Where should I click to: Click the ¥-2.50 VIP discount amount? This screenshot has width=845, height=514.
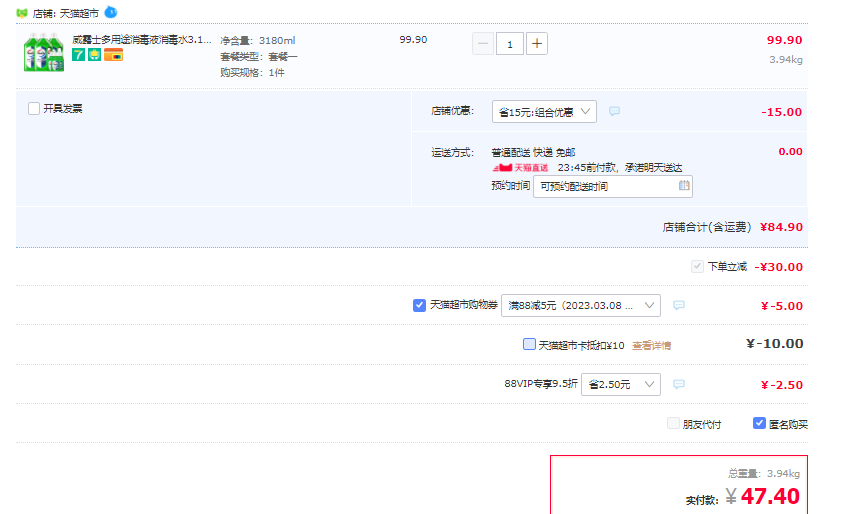coord(781,385)
